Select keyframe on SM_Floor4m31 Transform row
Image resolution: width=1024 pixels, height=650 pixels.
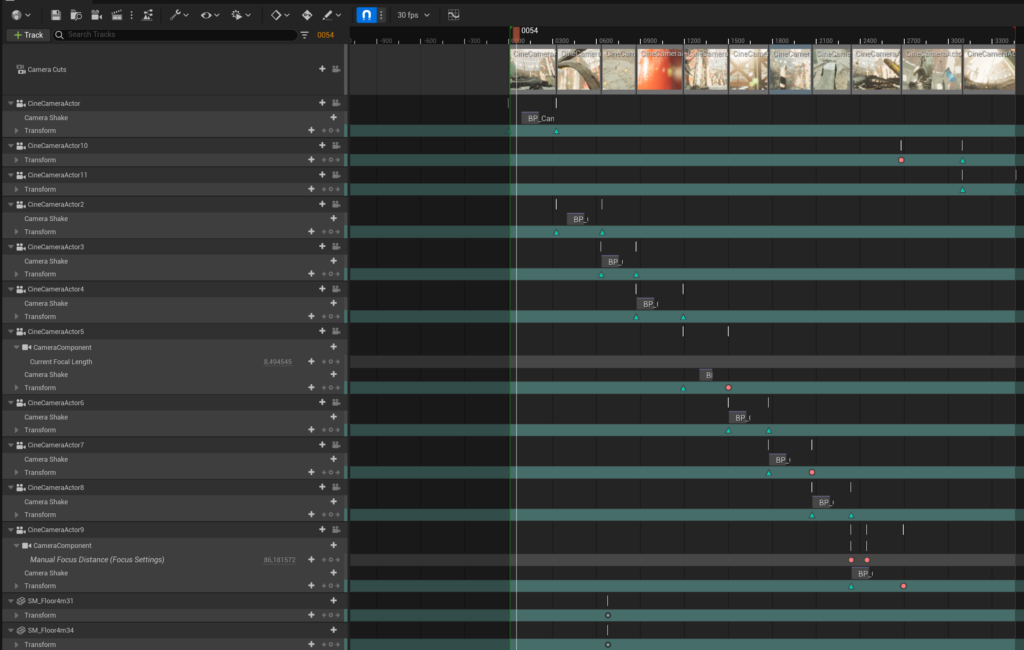pyautogui.click(x=608, y=615)
